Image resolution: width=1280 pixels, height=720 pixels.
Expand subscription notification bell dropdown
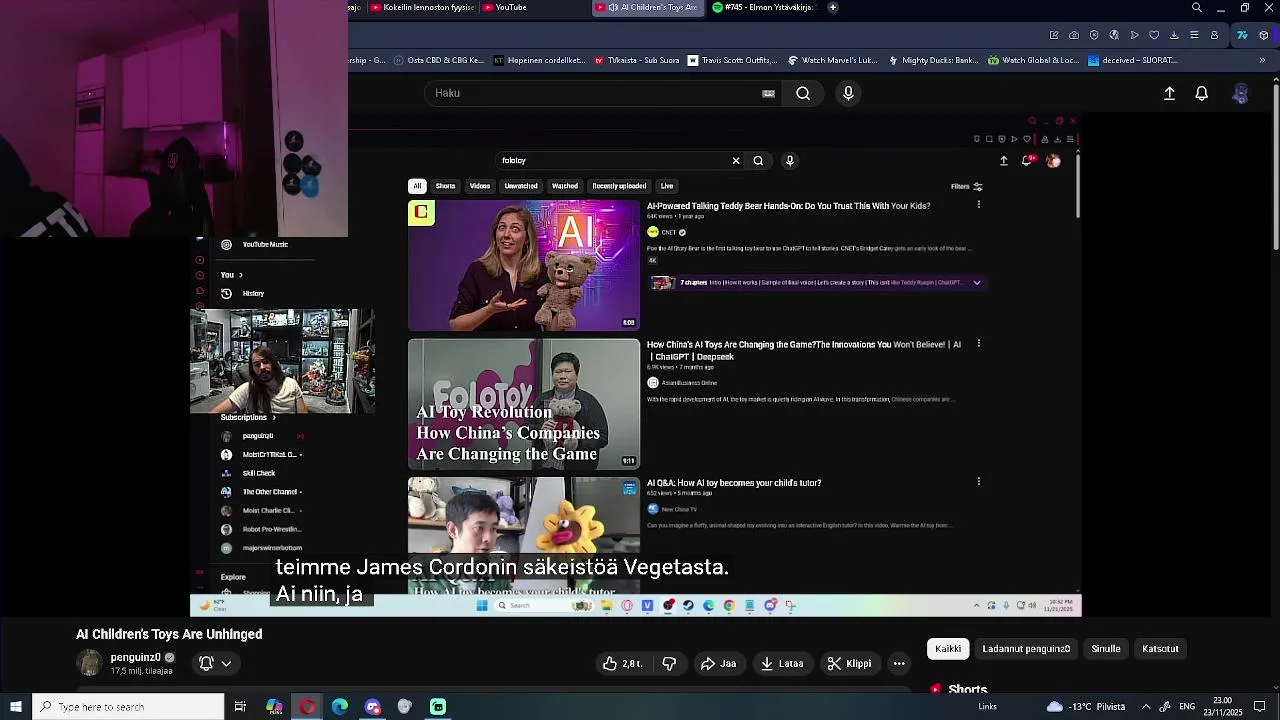pyautogui.click(x=215, y=663)
